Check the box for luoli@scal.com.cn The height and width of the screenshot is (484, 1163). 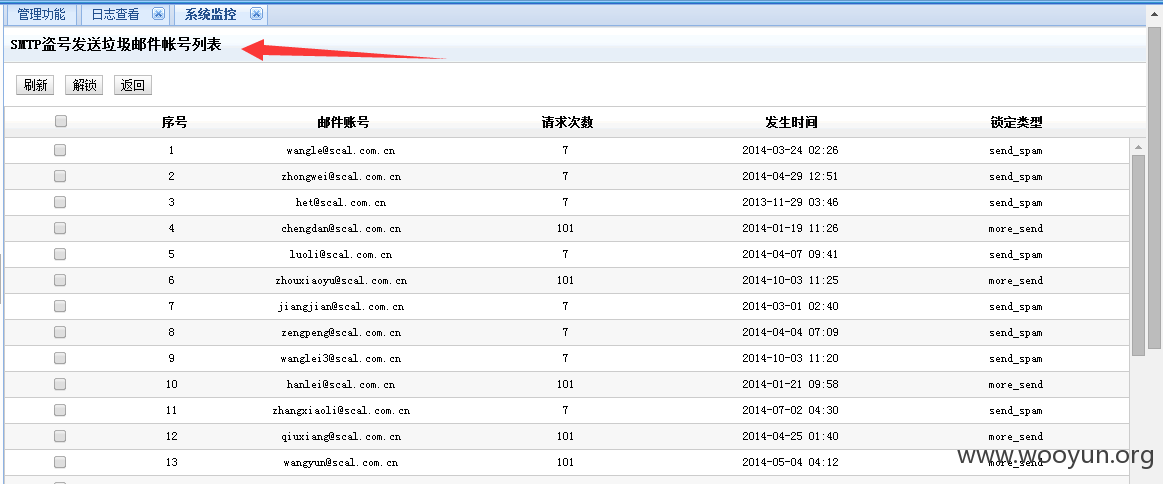60,254
